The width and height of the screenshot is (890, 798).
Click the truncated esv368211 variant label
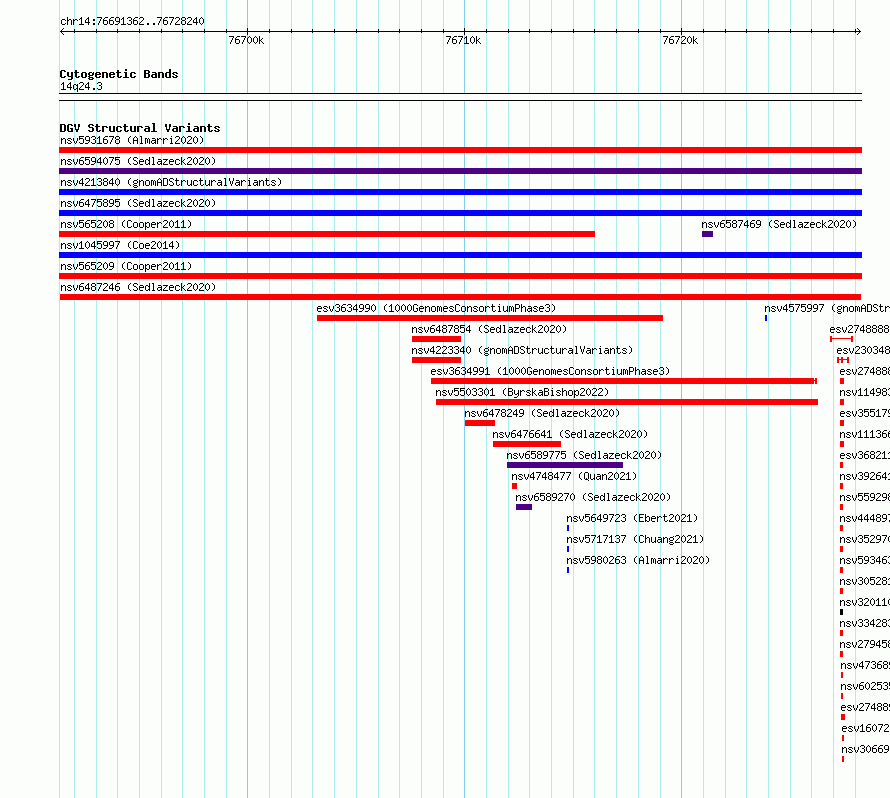pyautogui.click(x=864, y=455)
